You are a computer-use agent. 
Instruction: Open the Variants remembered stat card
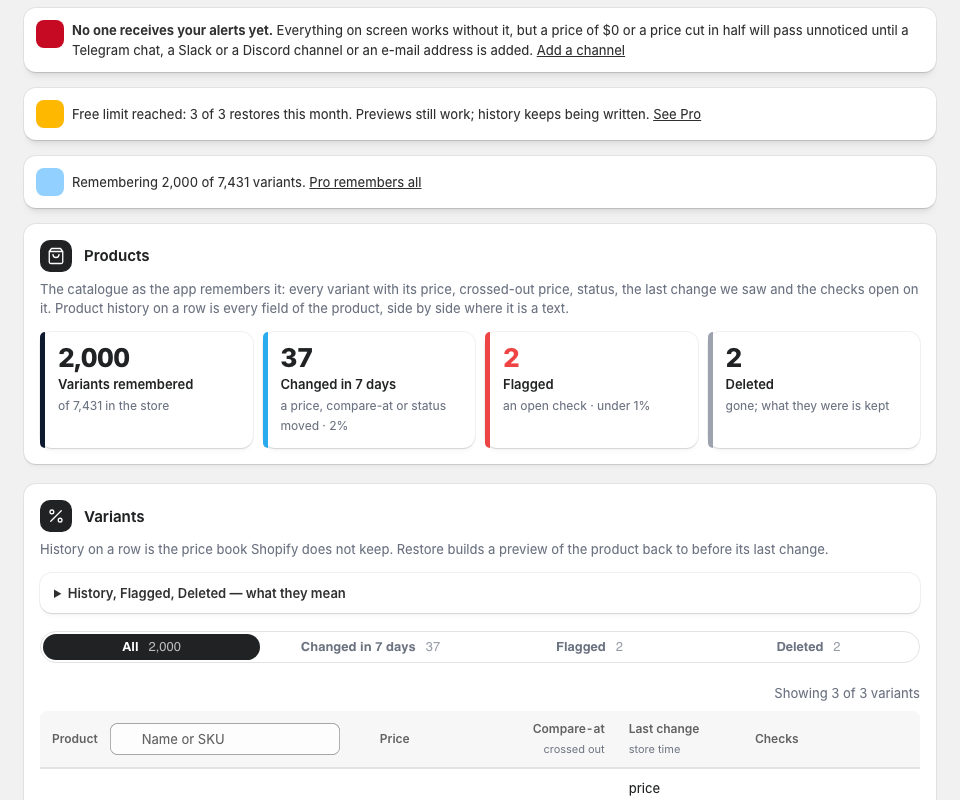coord(146,390)
